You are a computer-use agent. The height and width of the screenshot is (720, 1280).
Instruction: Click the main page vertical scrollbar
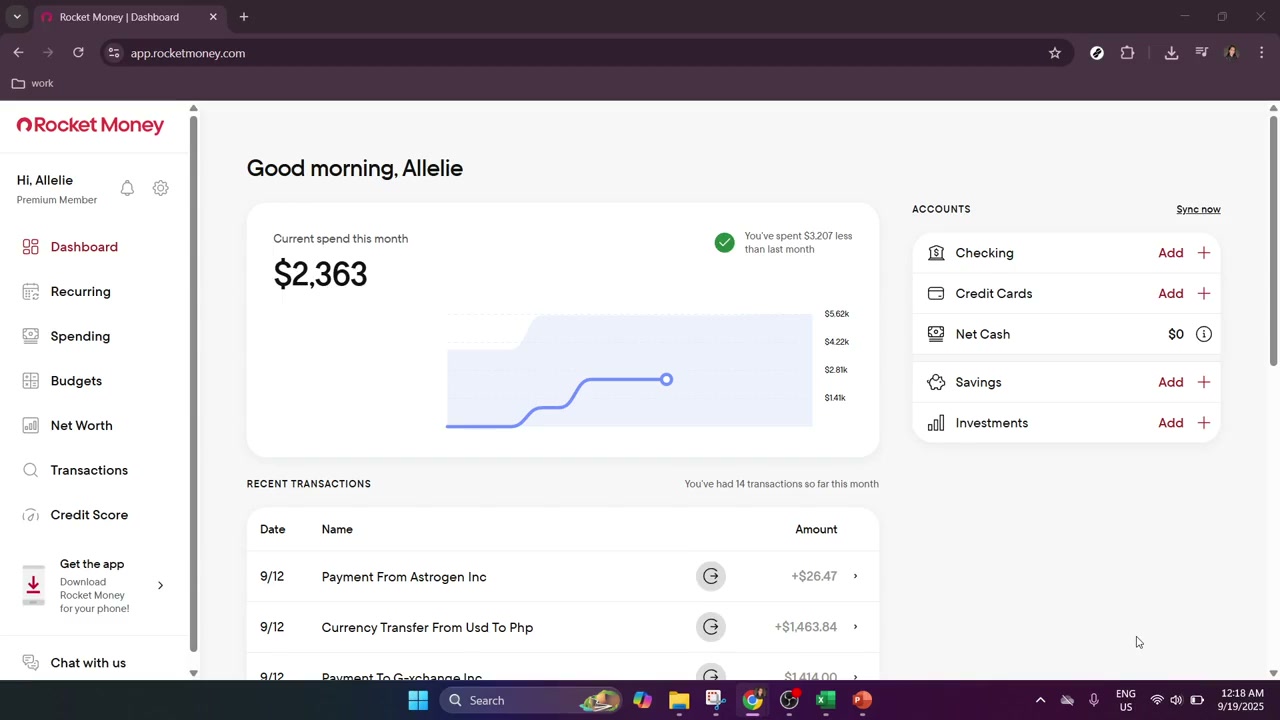(x=1273, y=240)
